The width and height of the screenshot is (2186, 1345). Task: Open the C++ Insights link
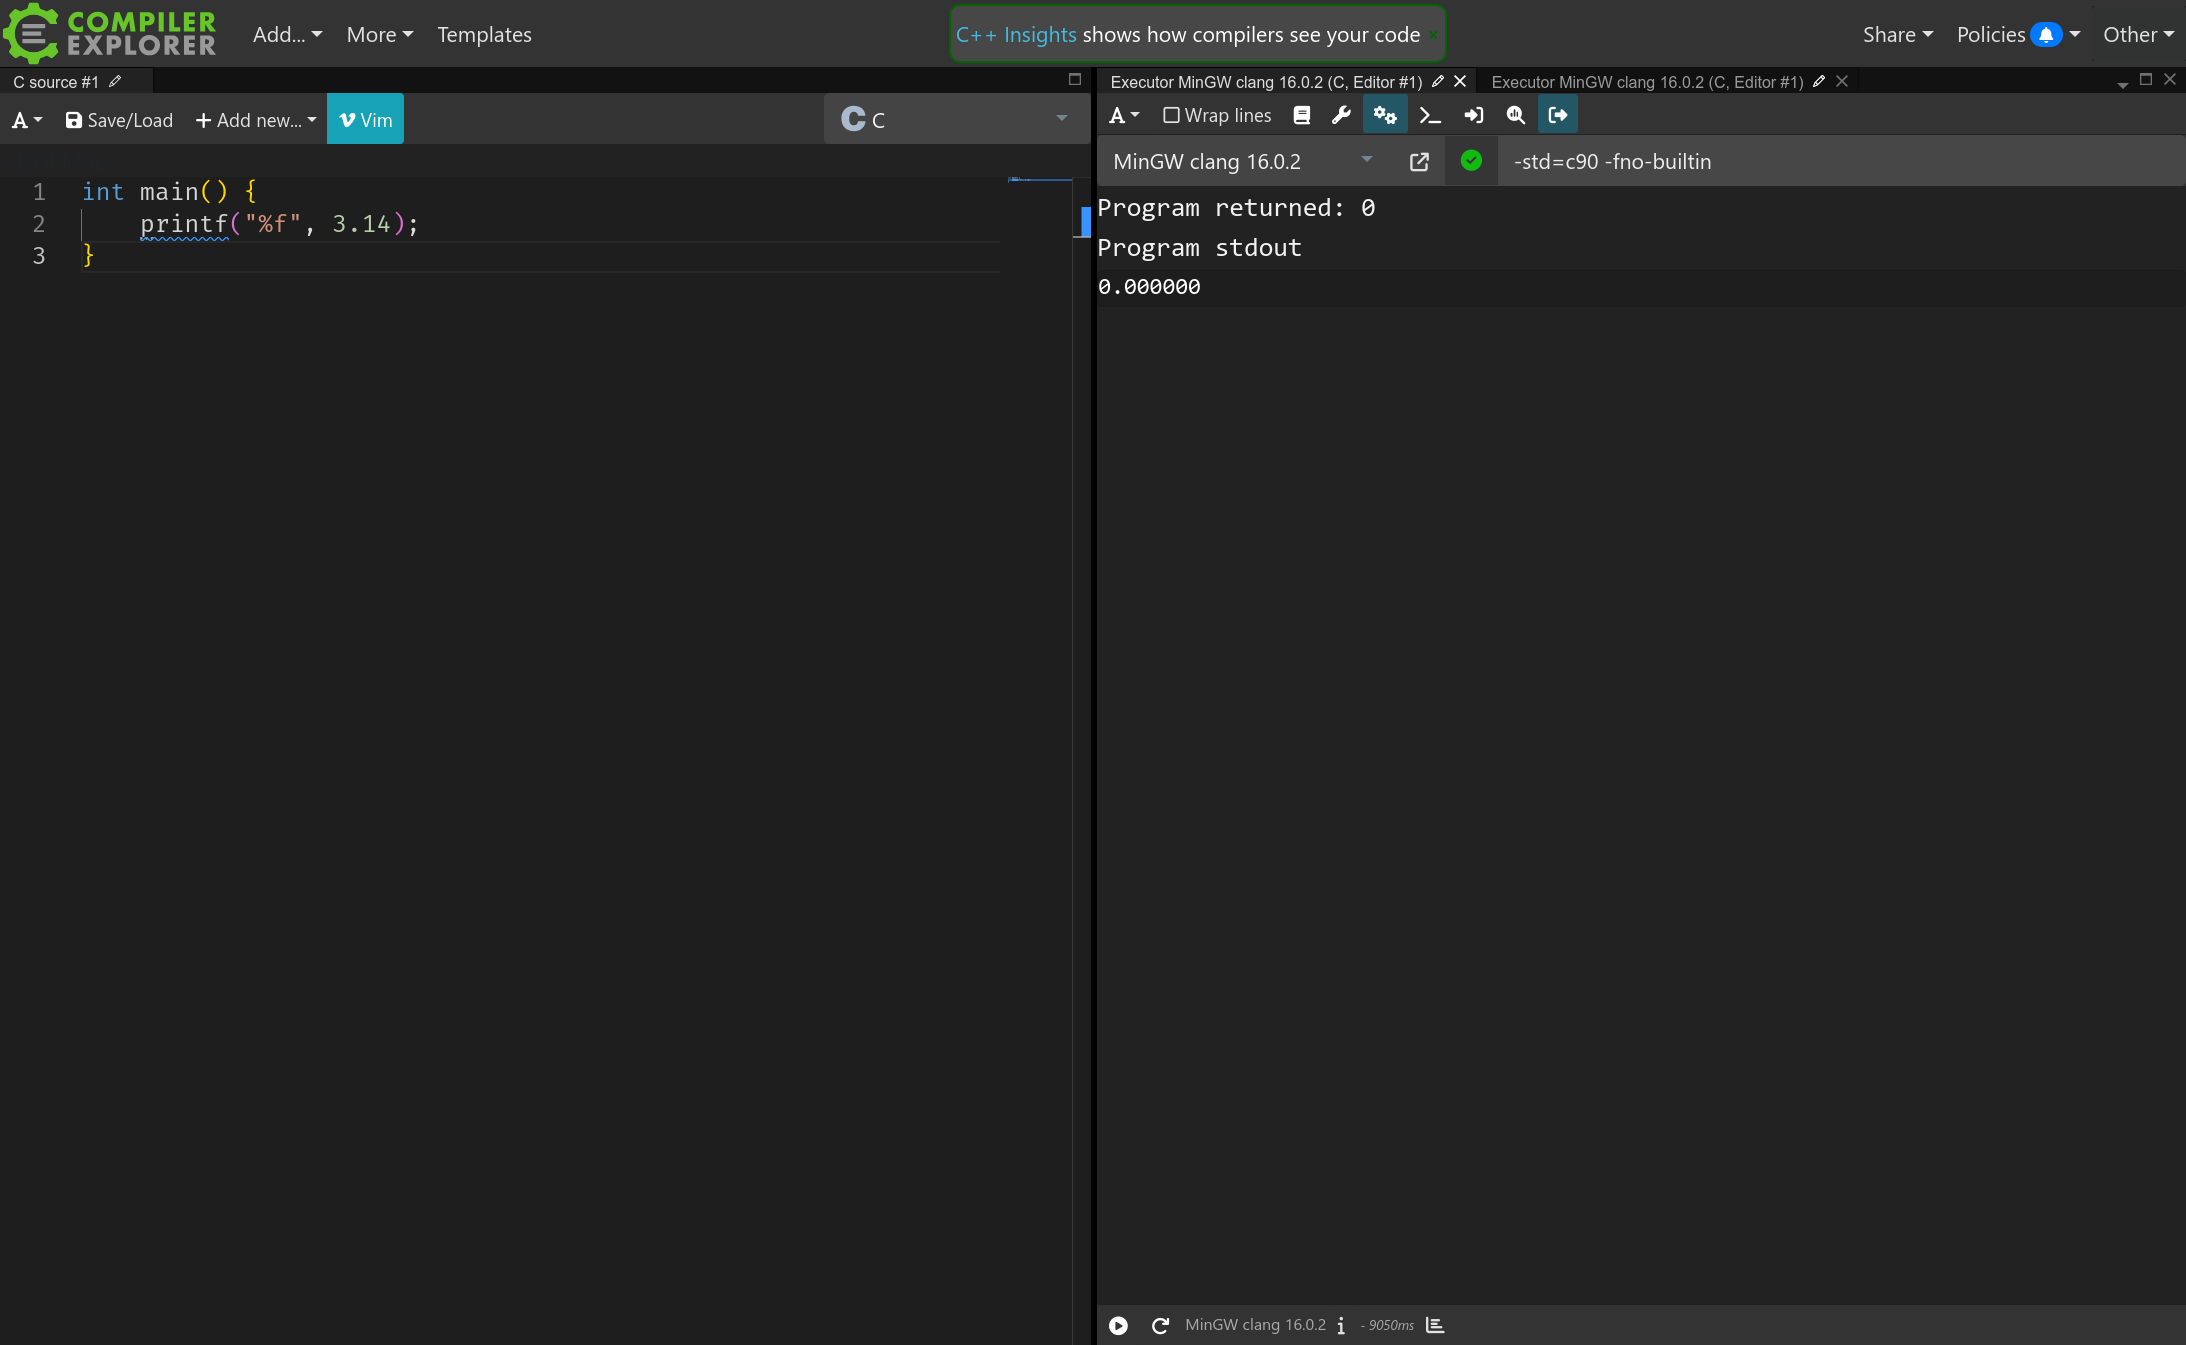click(x=1015, y=35)
